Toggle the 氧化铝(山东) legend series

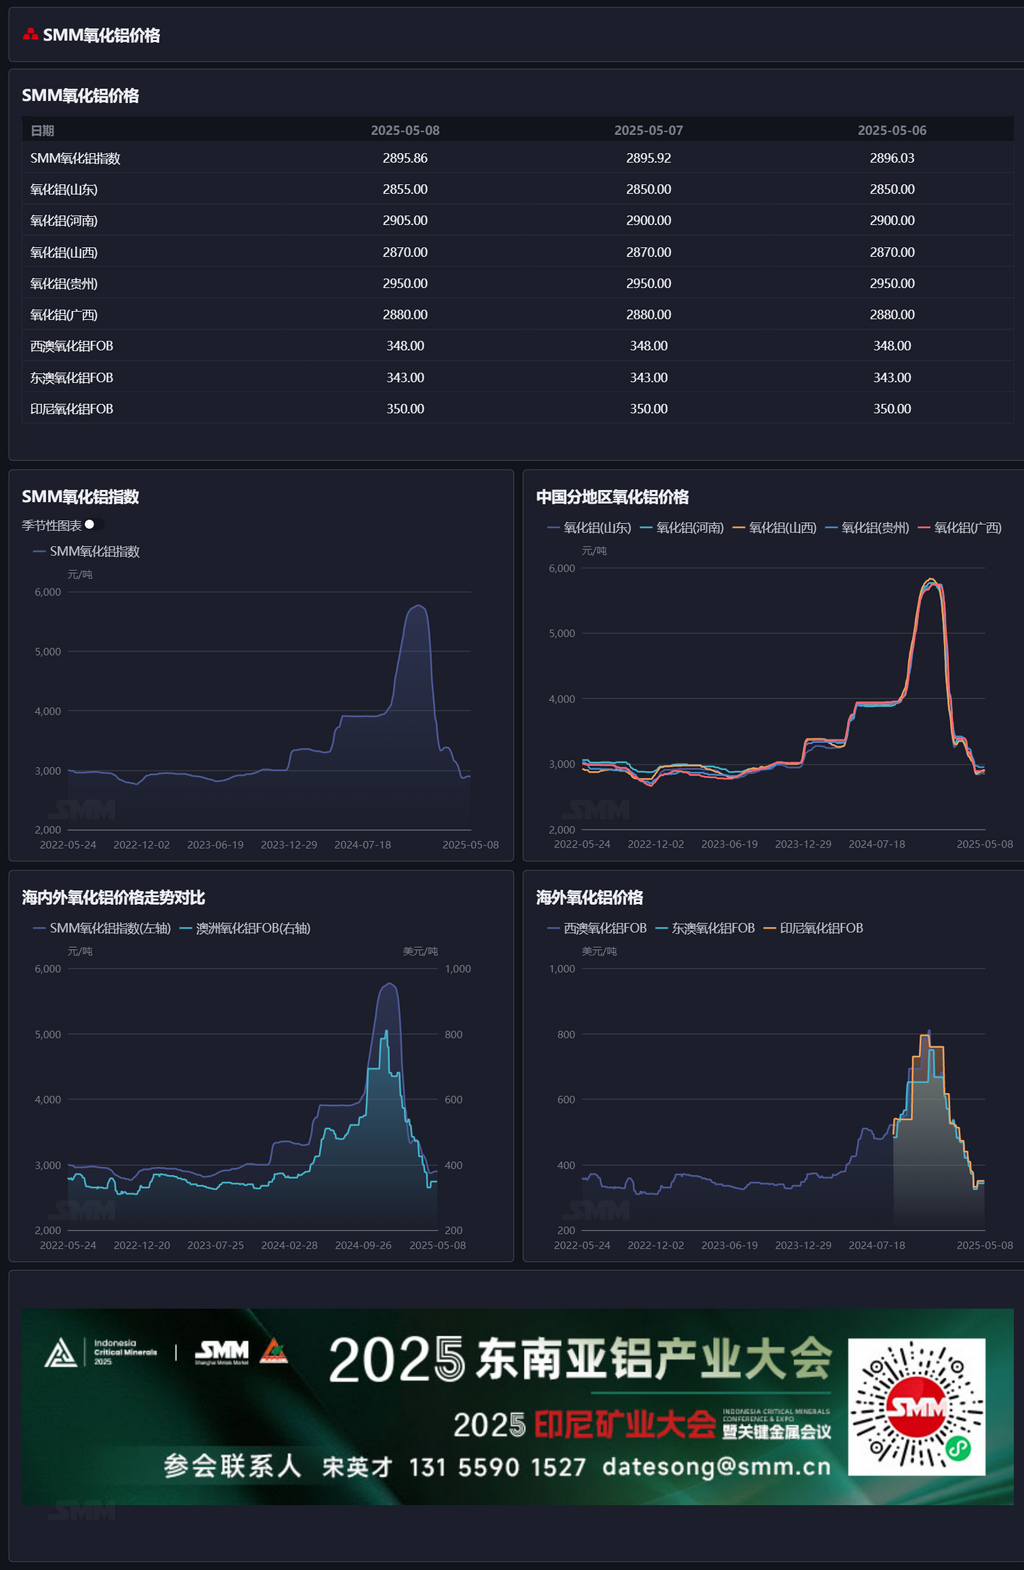589,528
